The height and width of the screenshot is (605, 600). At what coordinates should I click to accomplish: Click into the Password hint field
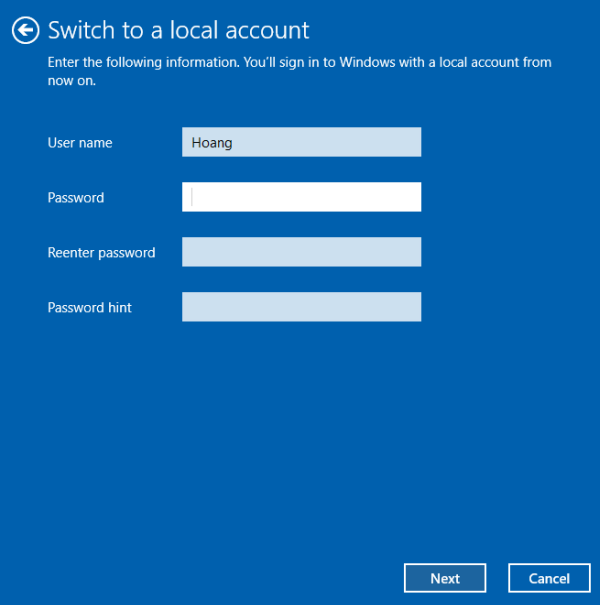tap(301, 307)
